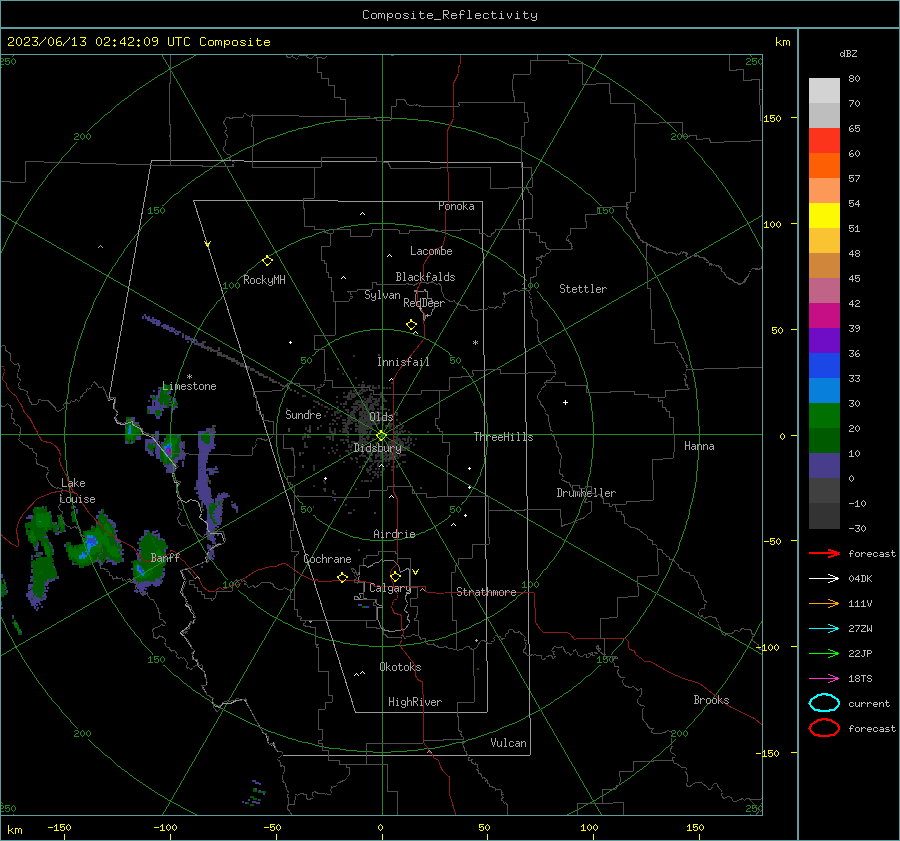Image resolution: width=900 pixels, height=841 pixels.
Task: Click the yellow diamond marker below RedDeer
Action: [412, 325]
